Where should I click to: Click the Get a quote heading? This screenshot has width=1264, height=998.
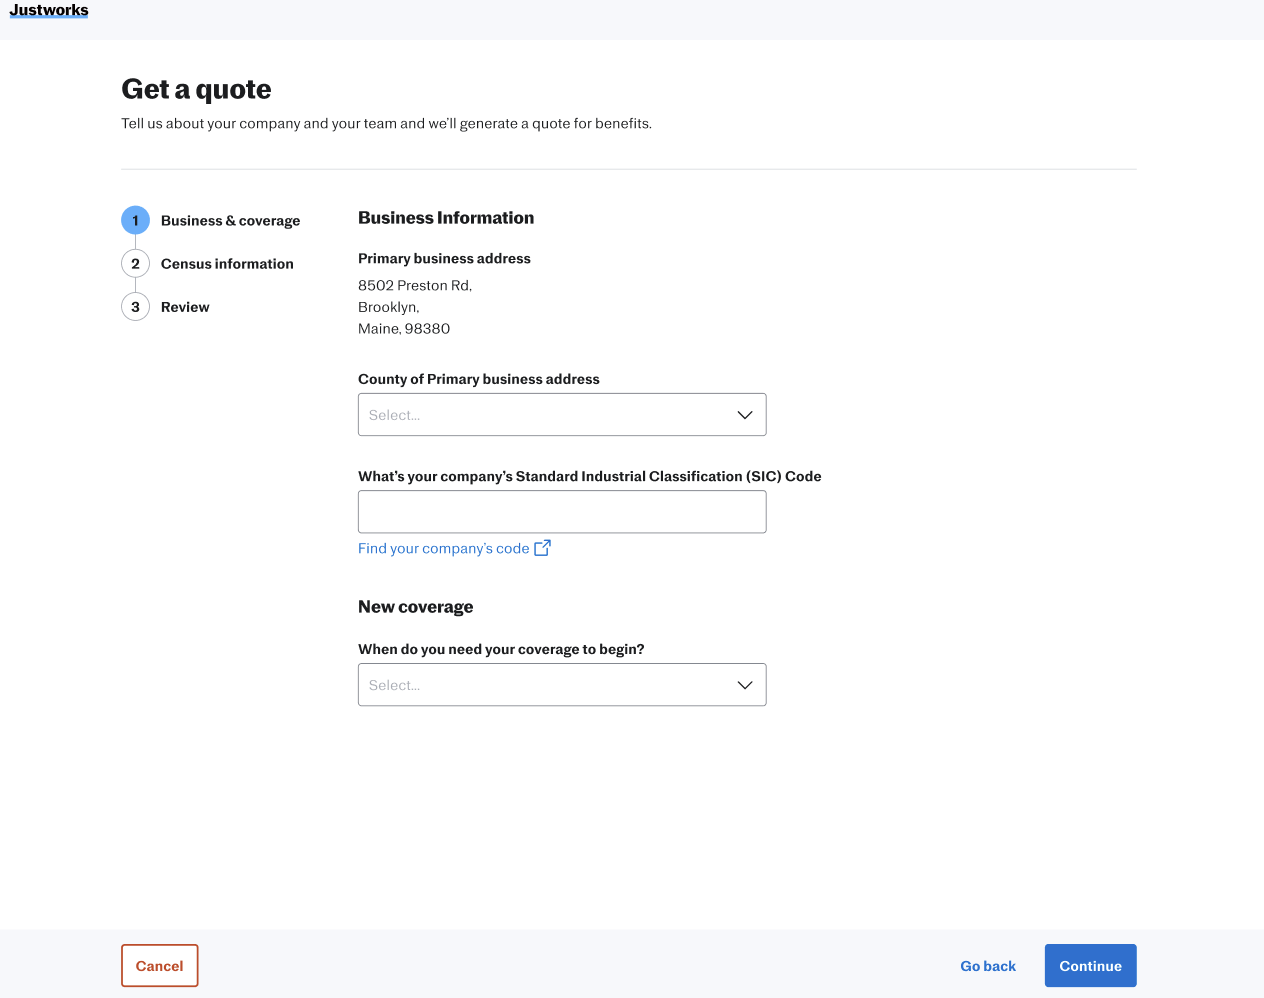[196, 89]
